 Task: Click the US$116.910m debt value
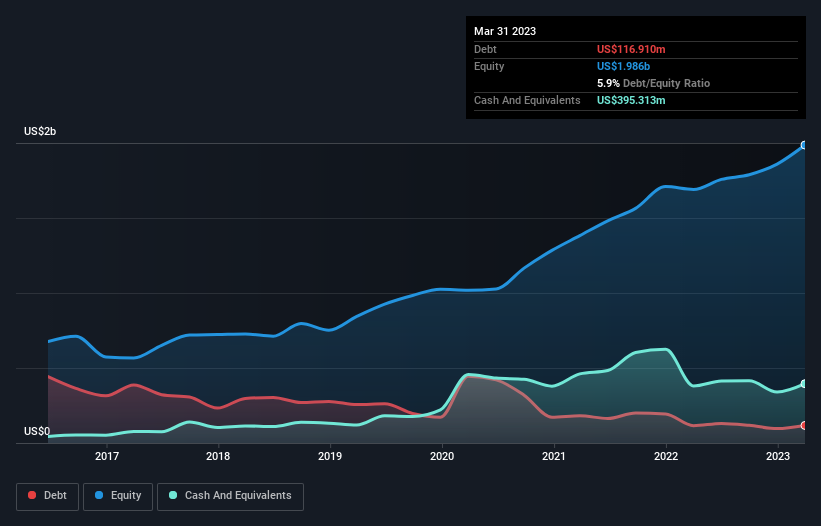coord(631,49)
